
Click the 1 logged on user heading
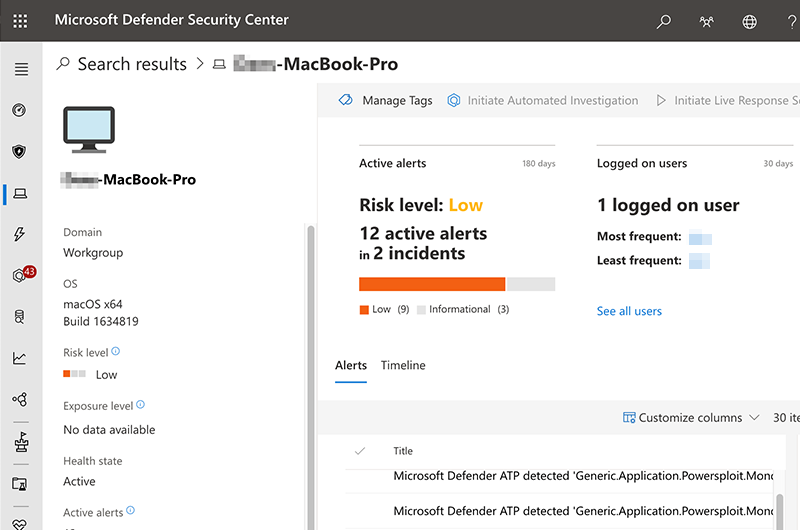[668, 205]
